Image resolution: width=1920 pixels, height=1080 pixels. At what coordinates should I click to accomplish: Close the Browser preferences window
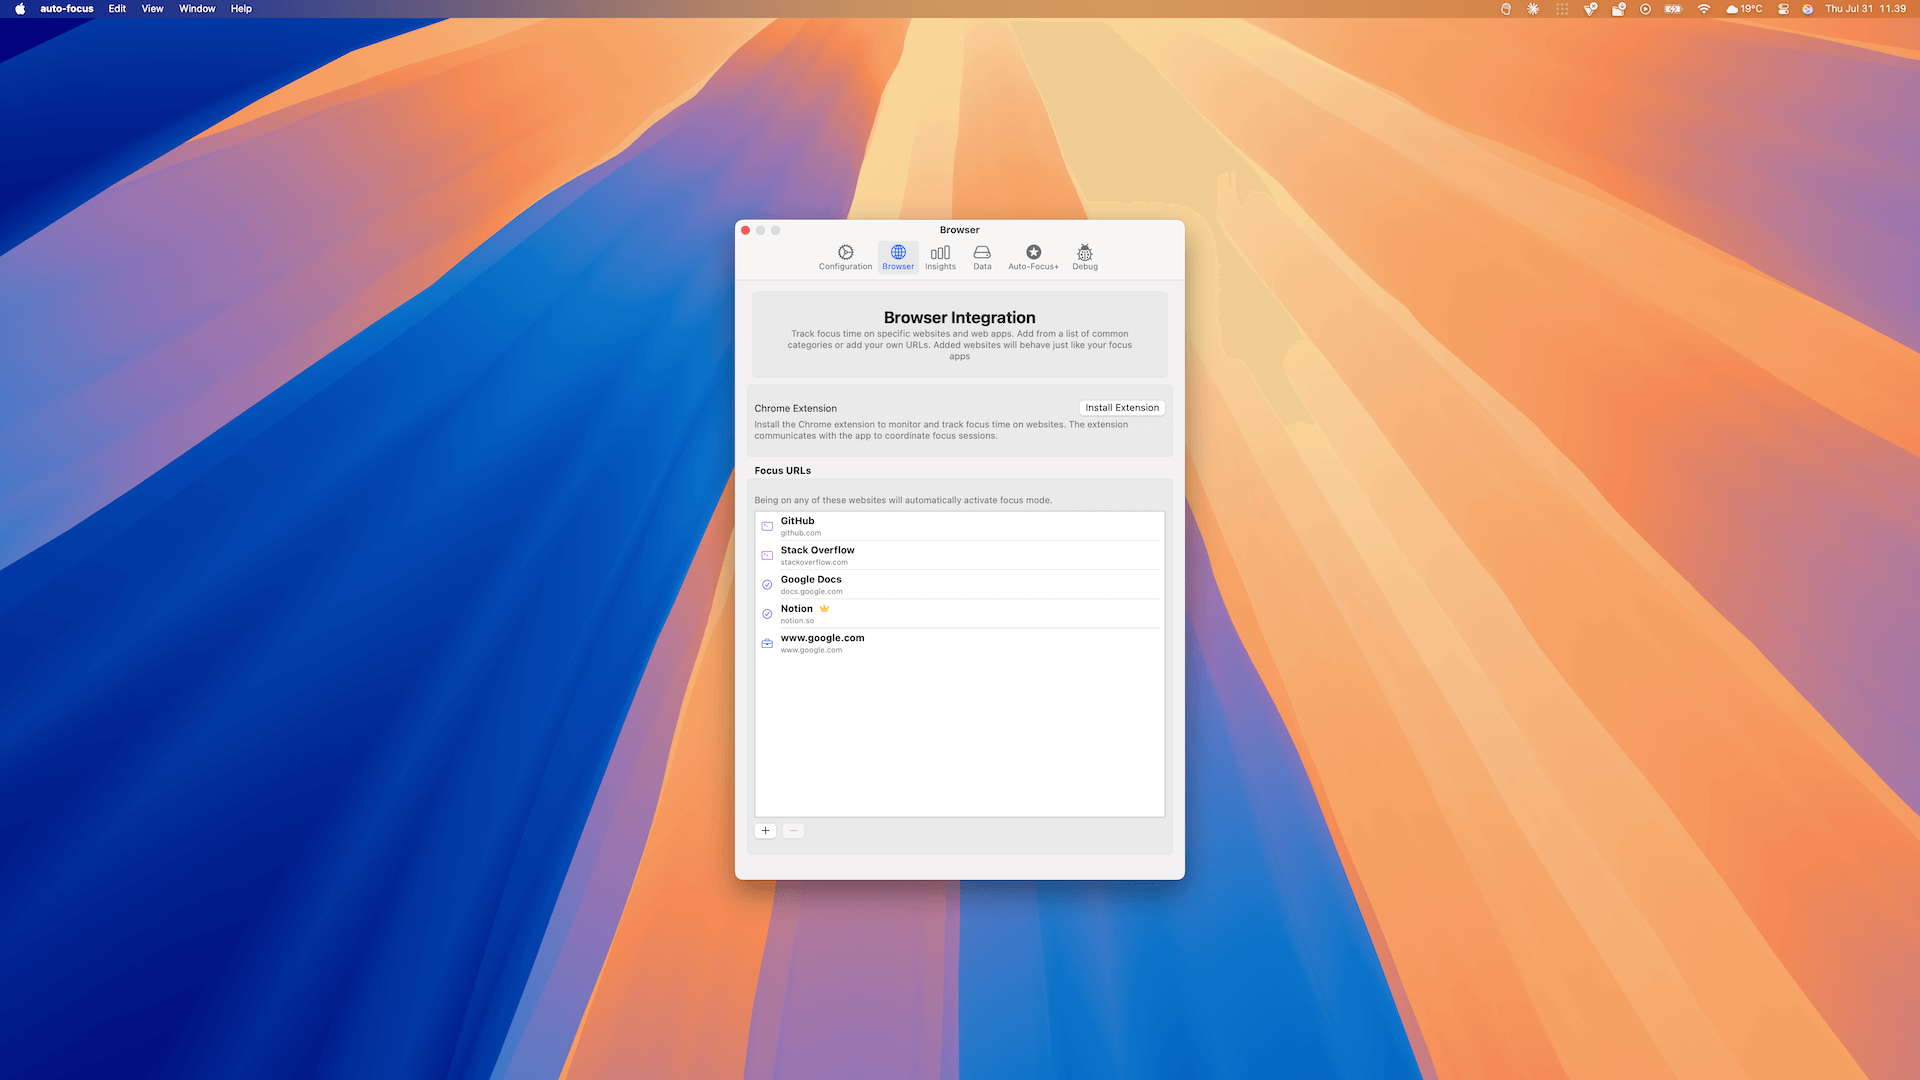click(x=746, y=230)
